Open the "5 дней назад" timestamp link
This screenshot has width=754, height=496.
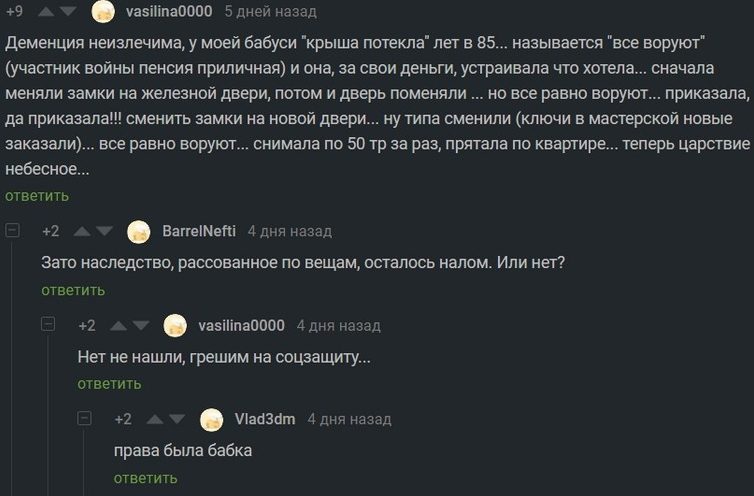[x=270, y=12]
